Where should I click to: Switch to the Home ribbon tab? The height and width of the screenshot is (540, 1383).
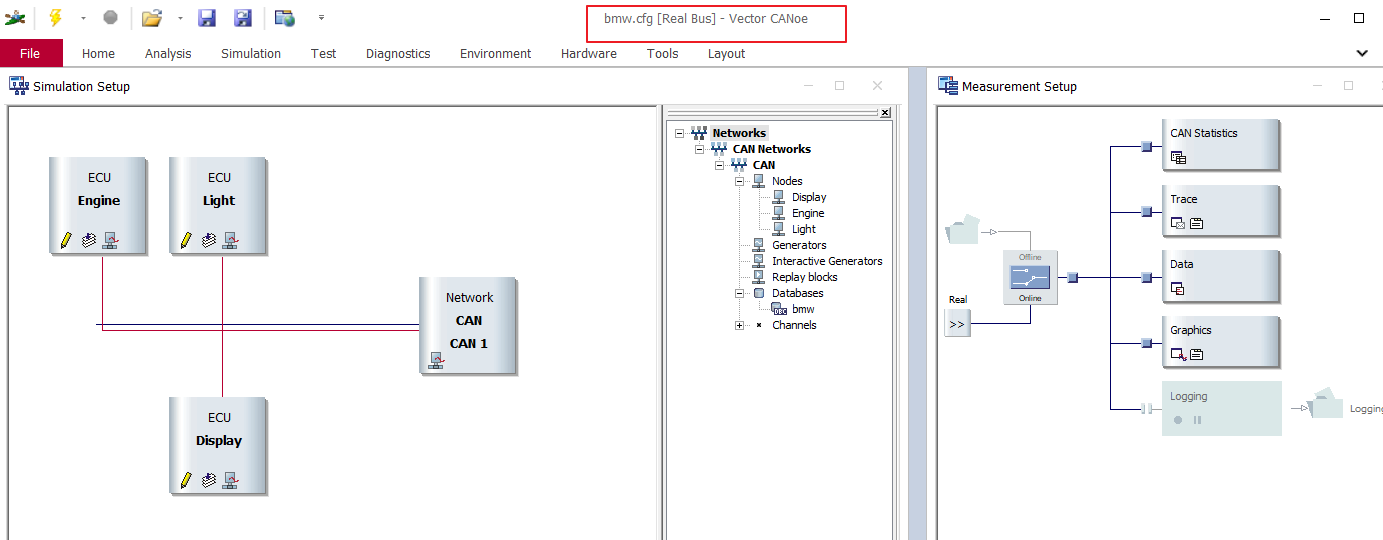coord(98,54)
